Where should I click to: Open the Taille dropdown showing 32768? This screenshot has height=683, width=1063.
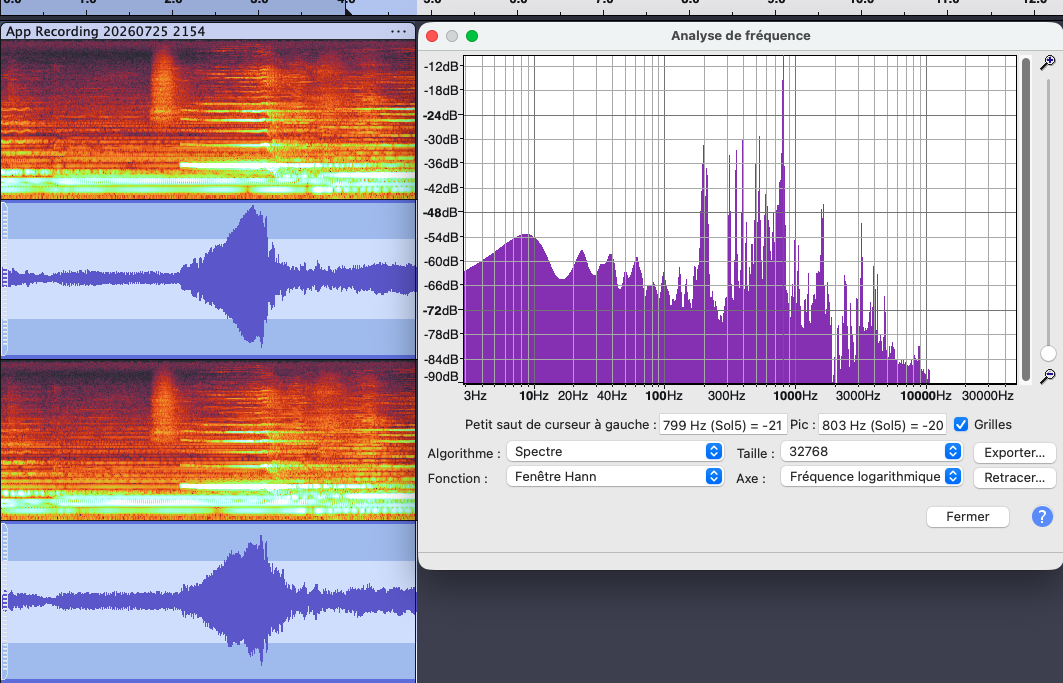[872, 452]
